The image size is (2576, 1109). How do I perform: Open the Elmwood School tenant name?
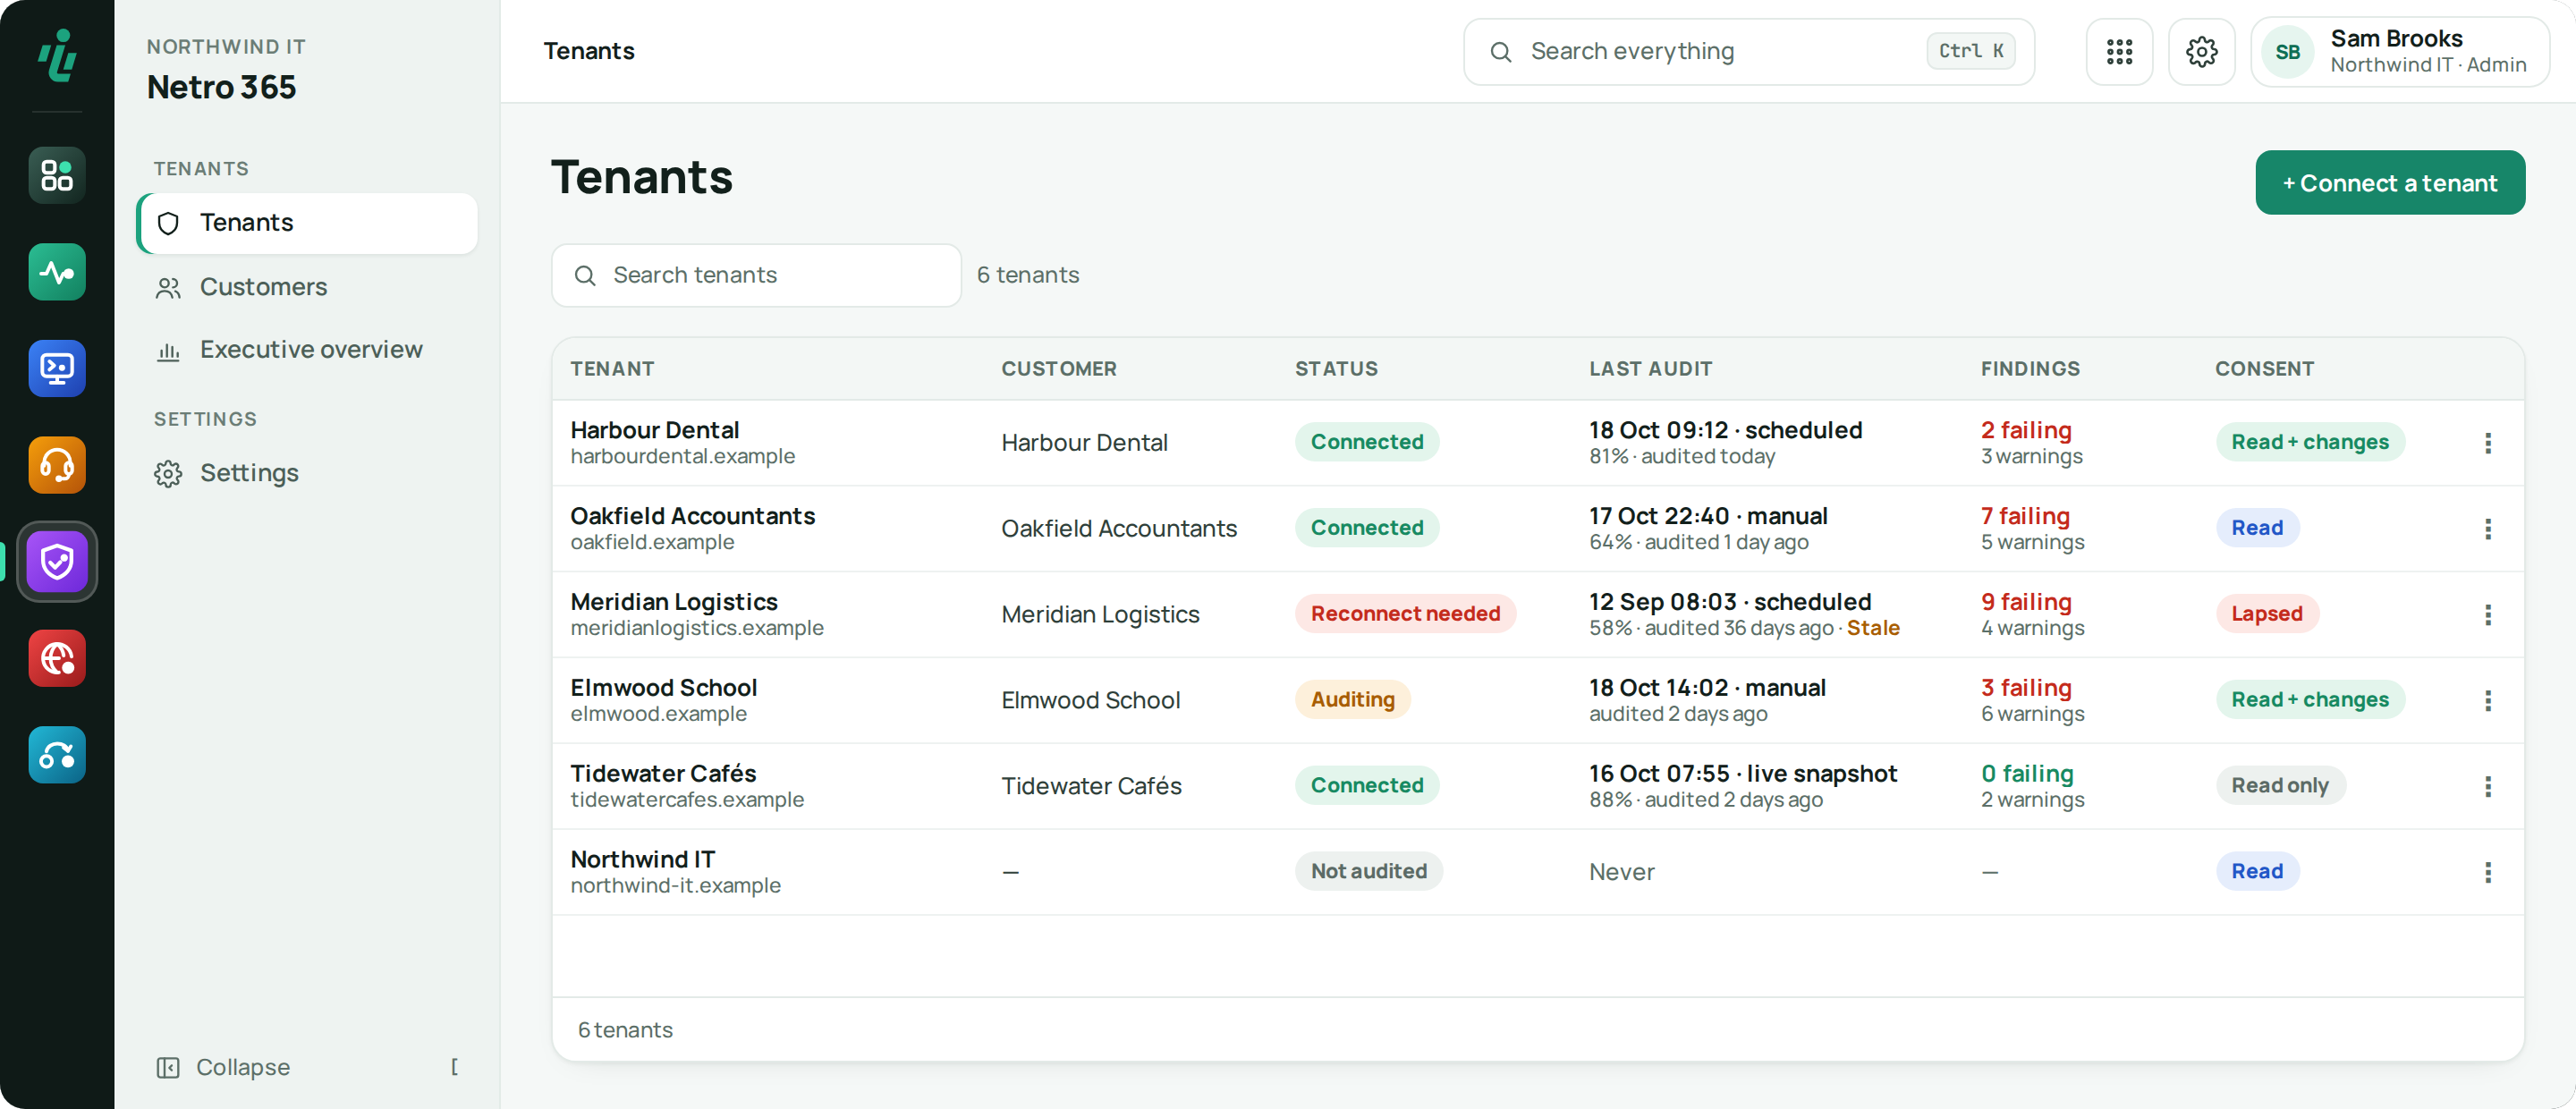coord(663,689)
